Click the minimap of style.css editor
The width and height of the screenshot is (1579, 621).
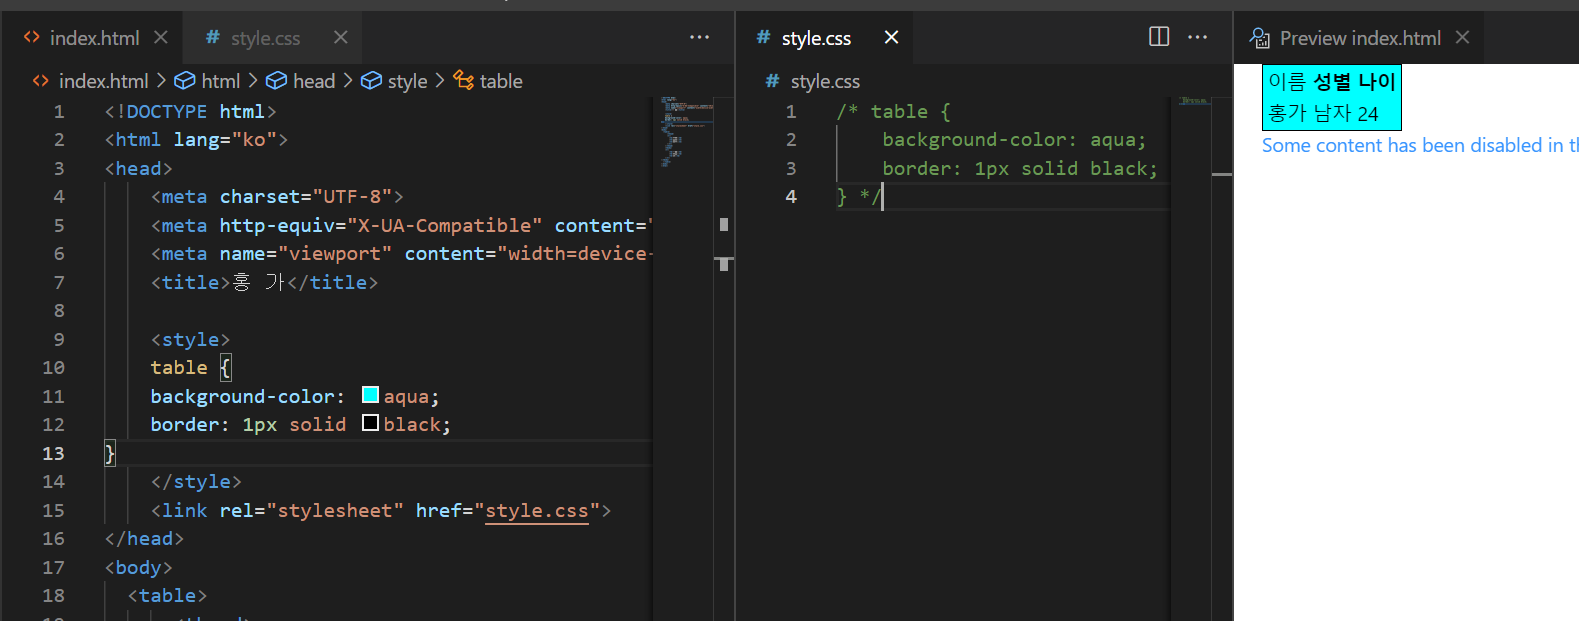click(1194, 102)
